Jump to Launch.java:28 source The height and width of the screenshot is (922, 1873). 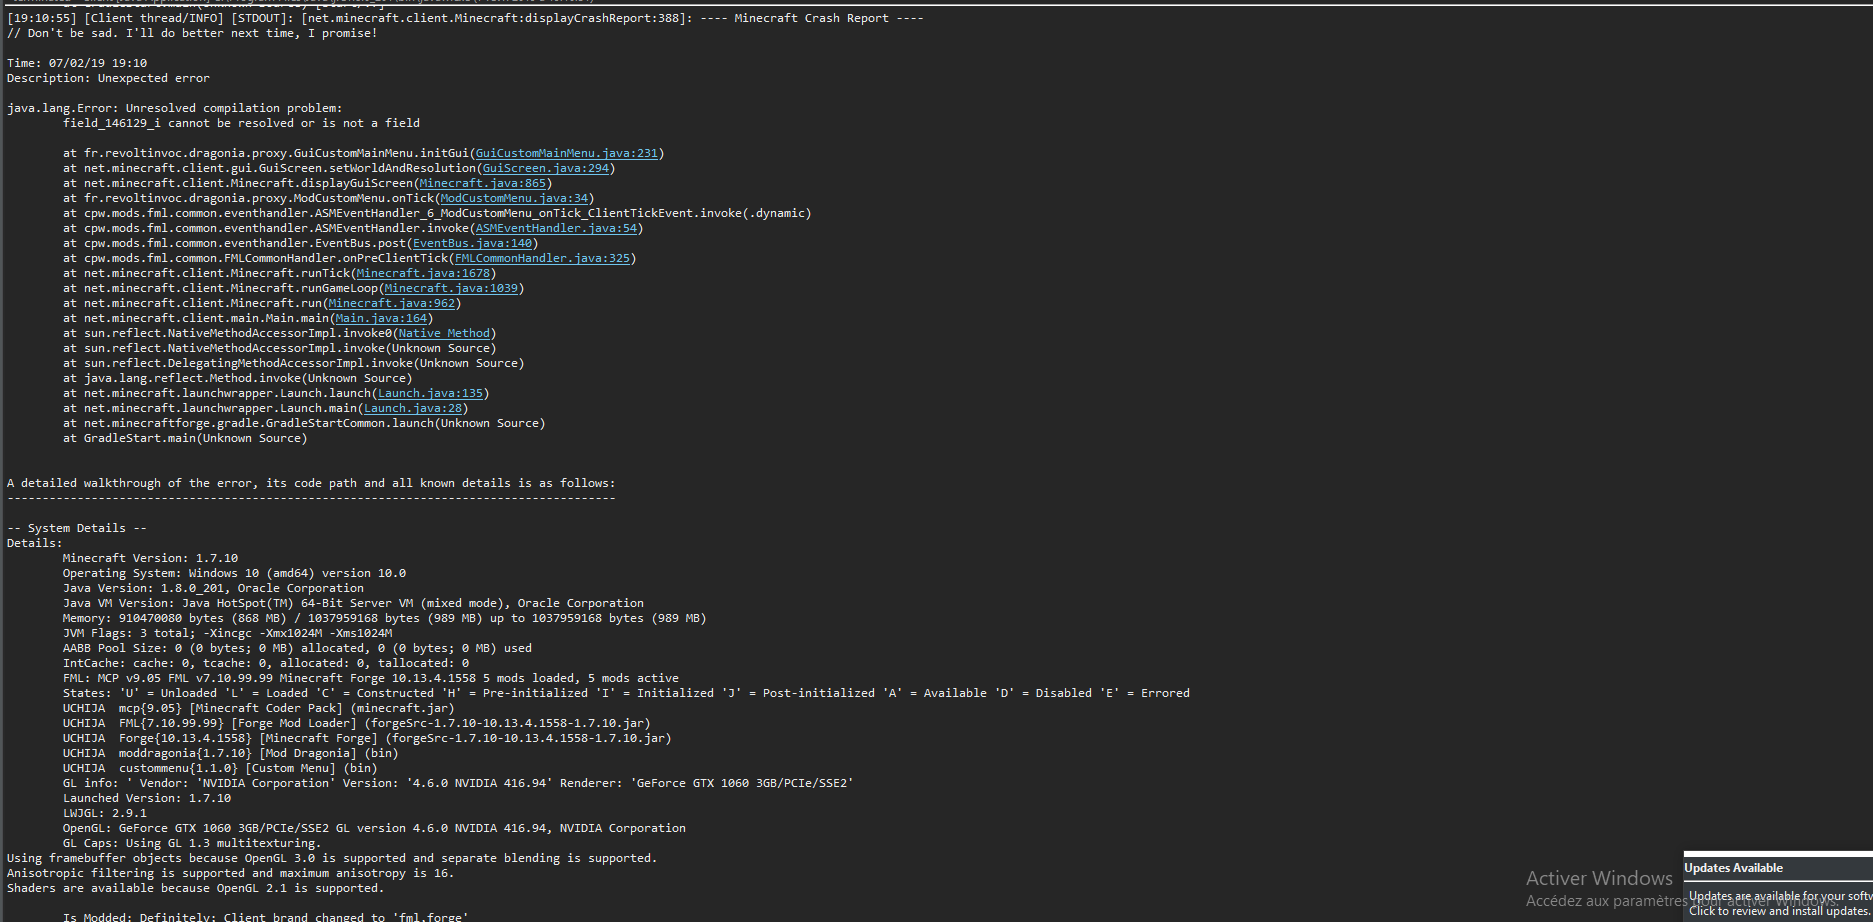point(413,408)
